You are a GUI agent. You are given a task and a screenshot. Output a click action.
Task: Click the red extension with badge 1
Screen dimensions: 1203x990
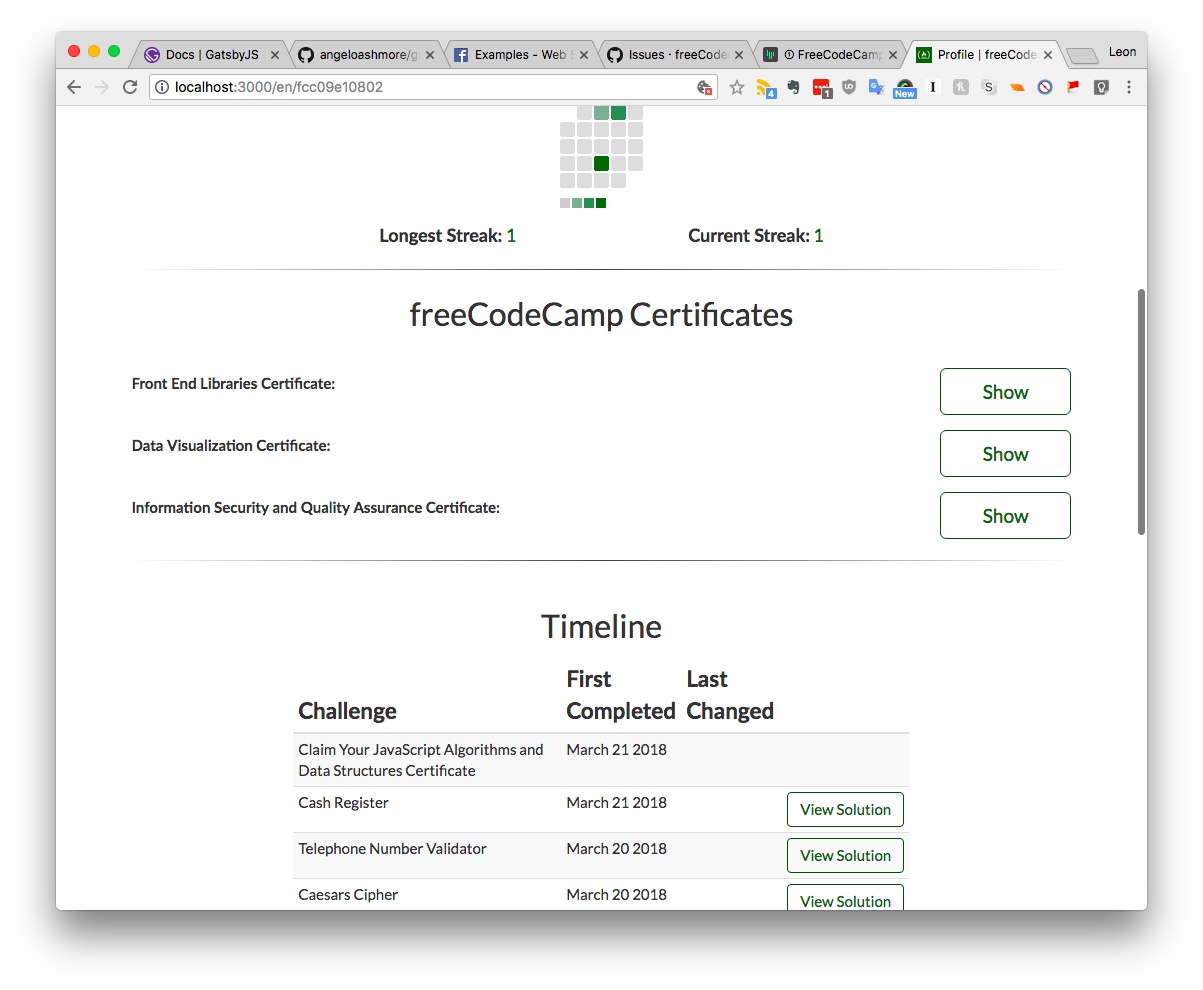point(821,88)
